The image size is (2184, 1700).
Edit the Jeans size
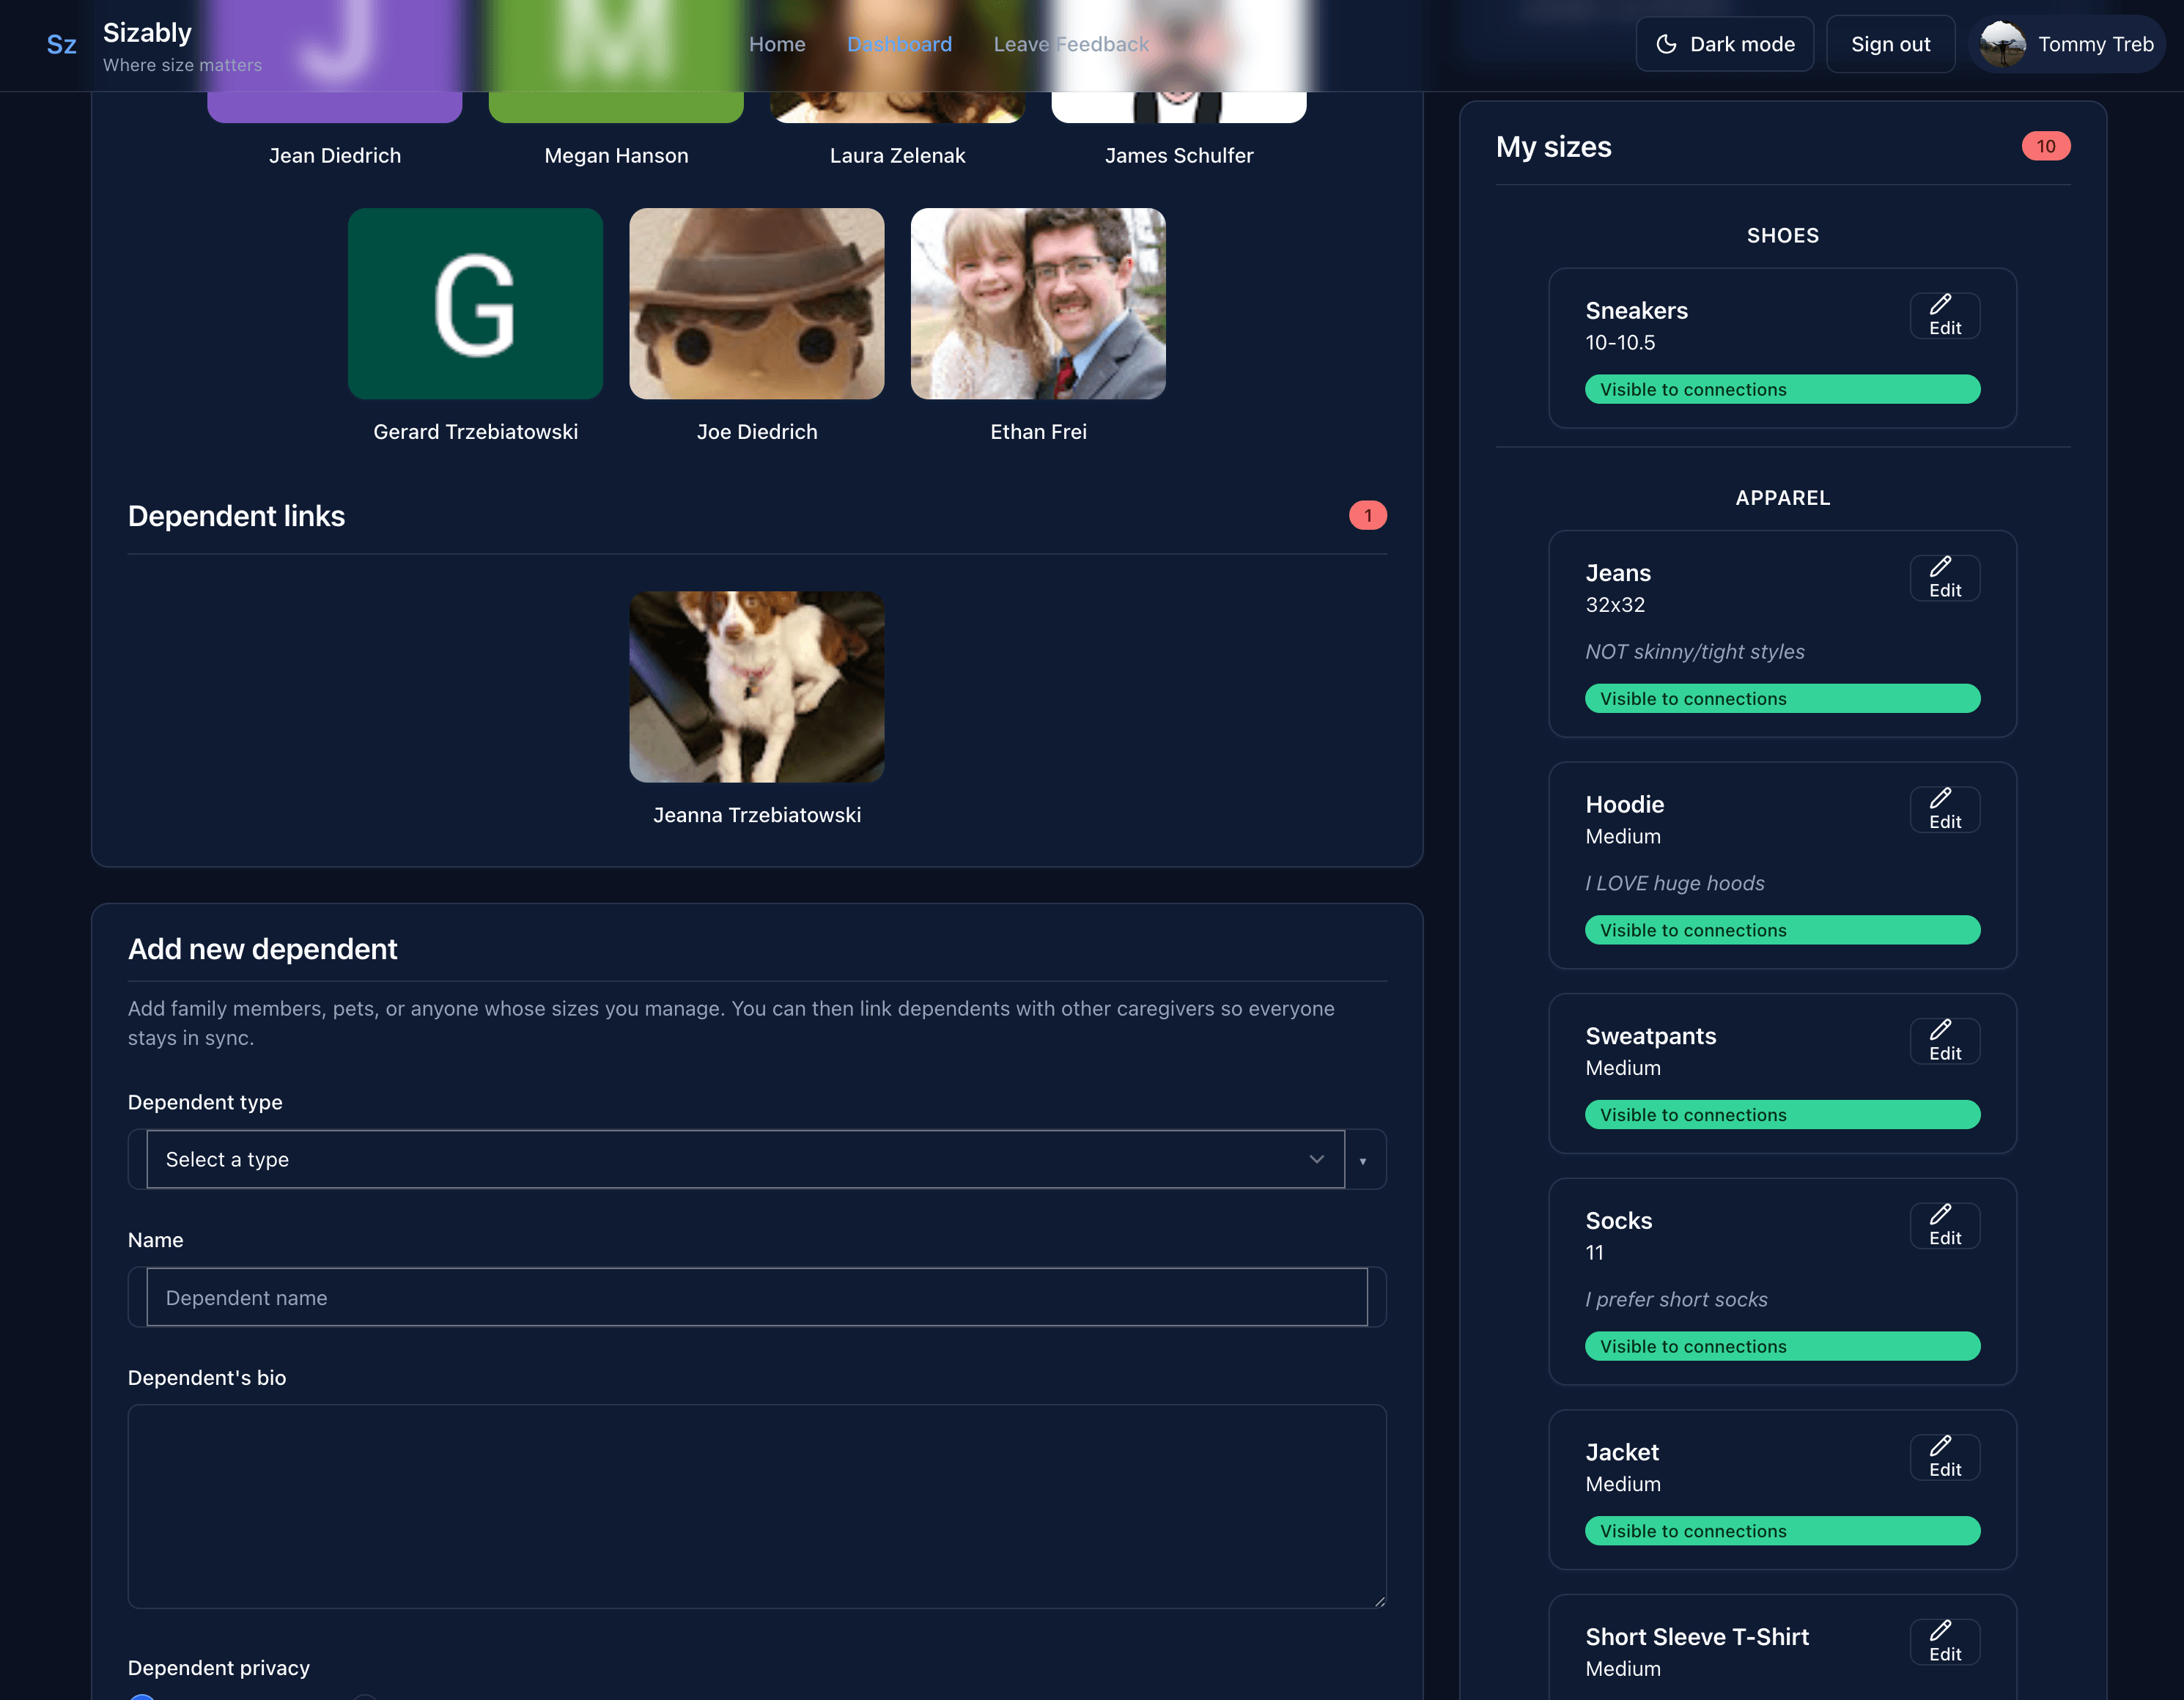pyautogui.click(x=1944, y=578)
